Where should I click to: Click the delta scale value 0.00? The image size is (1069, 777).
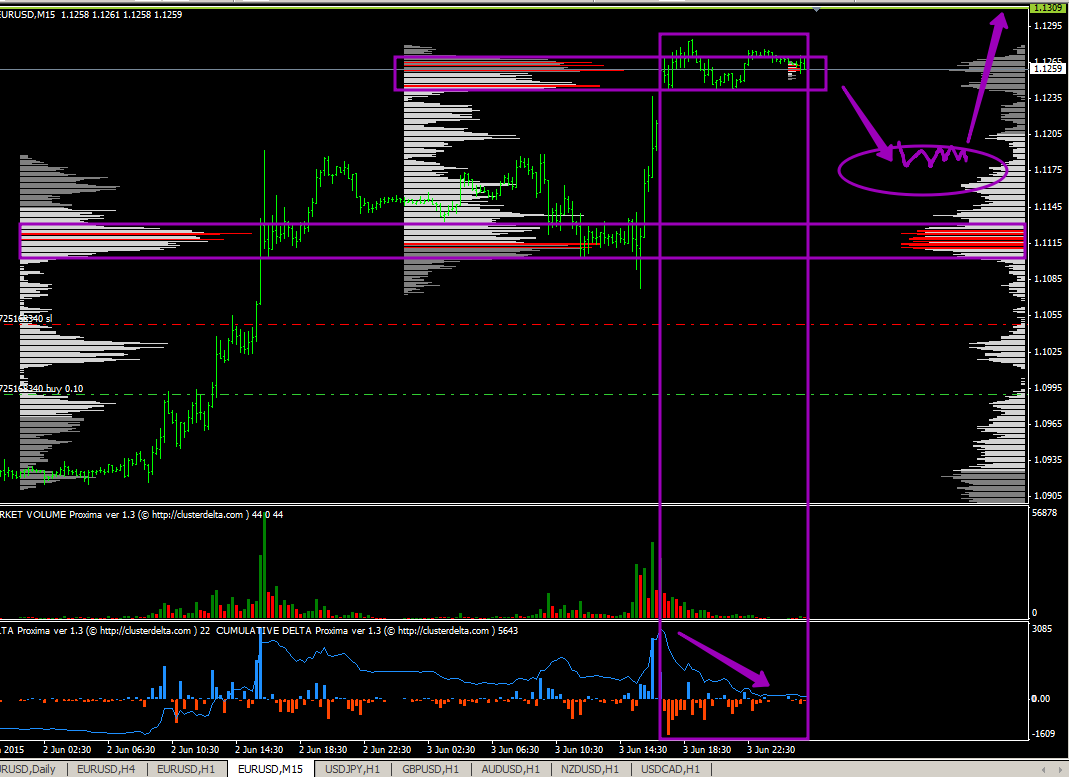point(1040,699)
